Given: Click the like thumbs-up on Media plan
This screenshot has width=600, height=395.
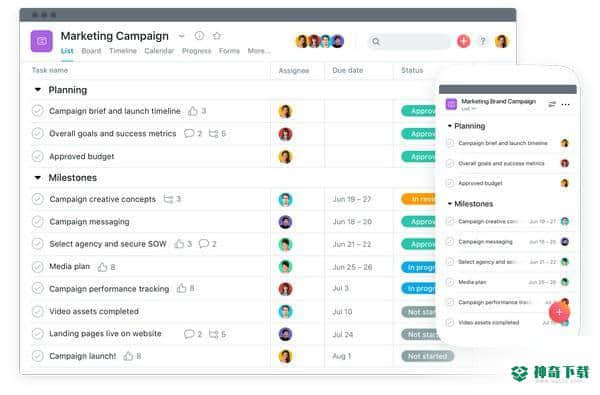Looking at the screenshot, I should [x=102, y=267].
